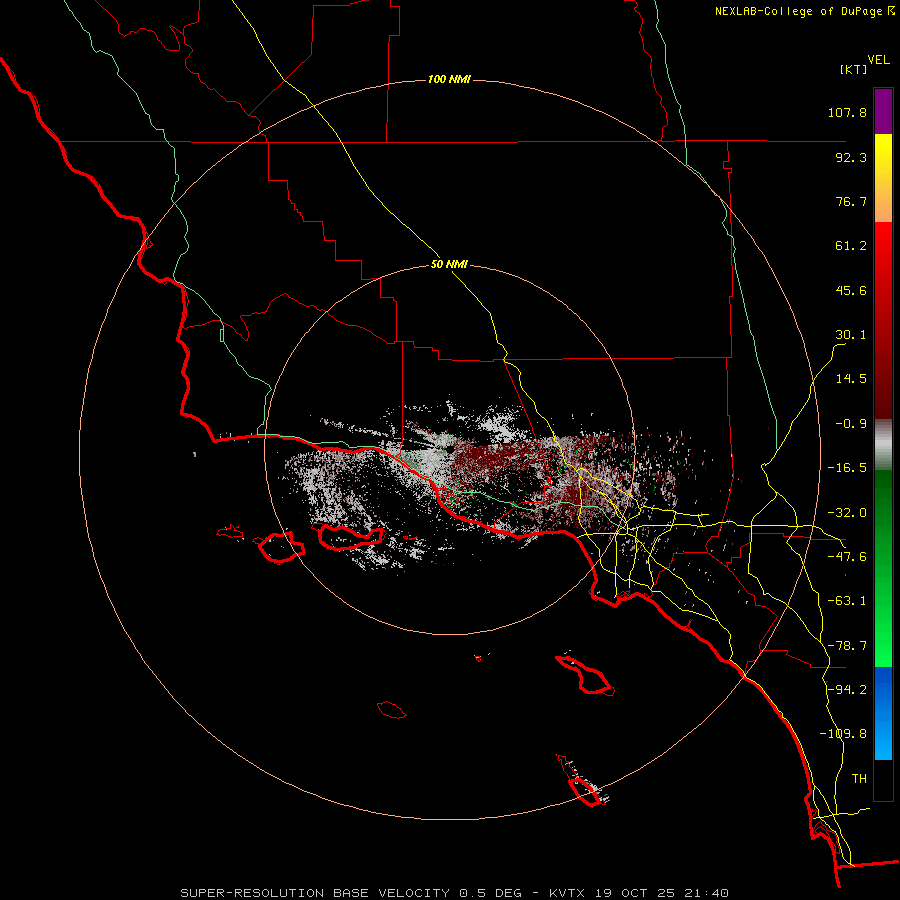Click the blue segment of the color bar
This screenshot has height=900, width=900.
point(883,713)
